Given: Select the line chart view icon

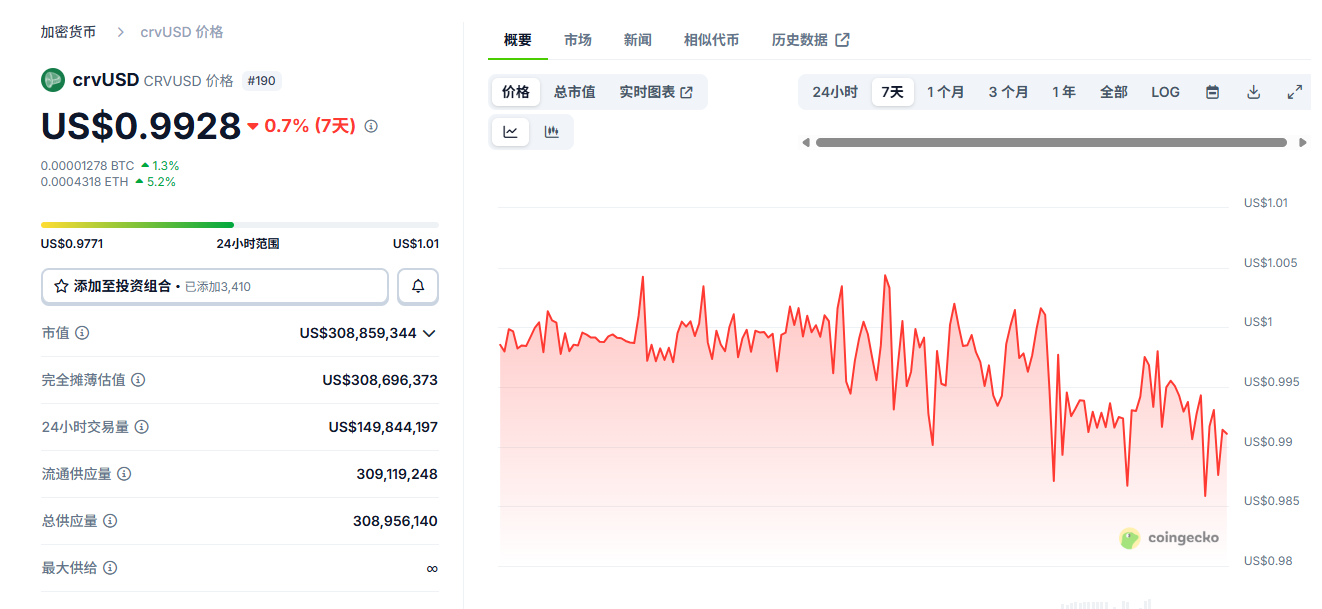Looking at the screenshot, I should click(x=510, y=132).
